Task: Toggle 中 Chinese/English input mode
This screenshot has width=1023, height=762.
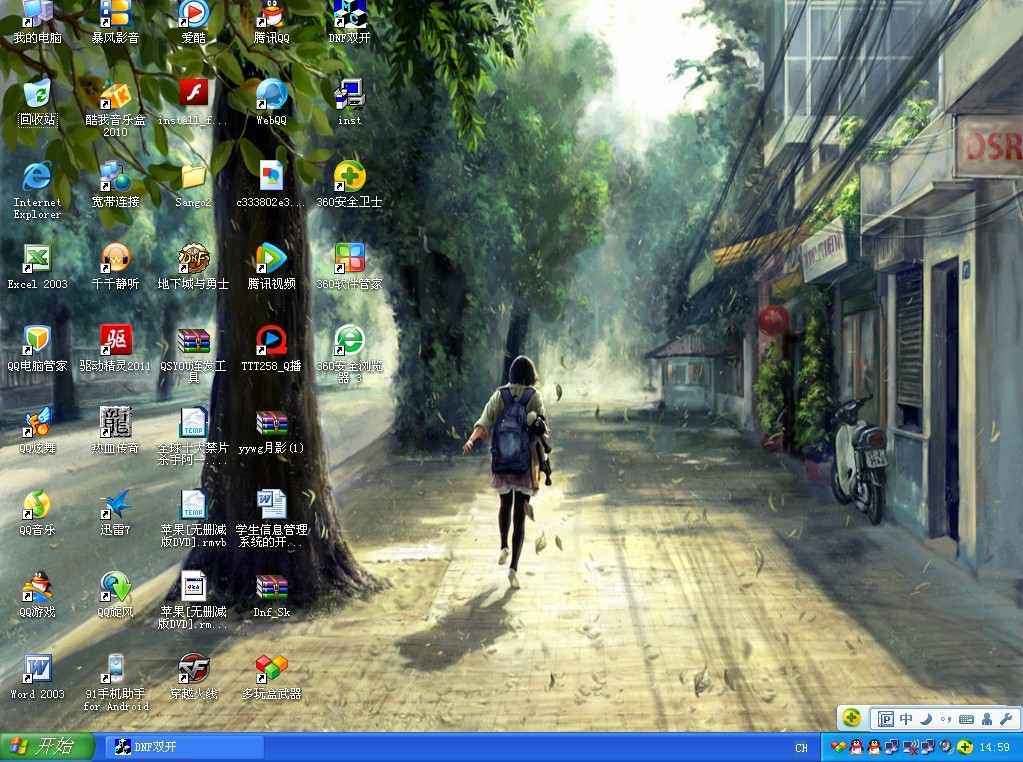Action: (906, 719)
